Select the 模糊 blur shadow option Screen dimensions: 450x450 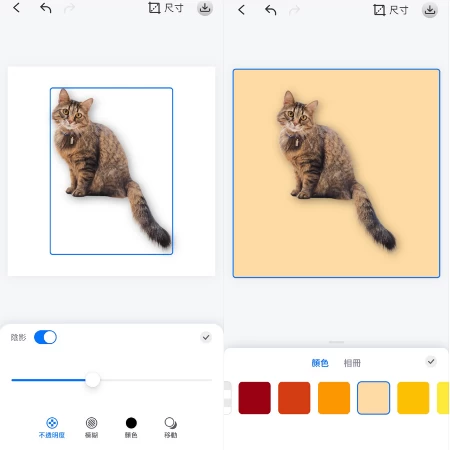tap(91, 428)
